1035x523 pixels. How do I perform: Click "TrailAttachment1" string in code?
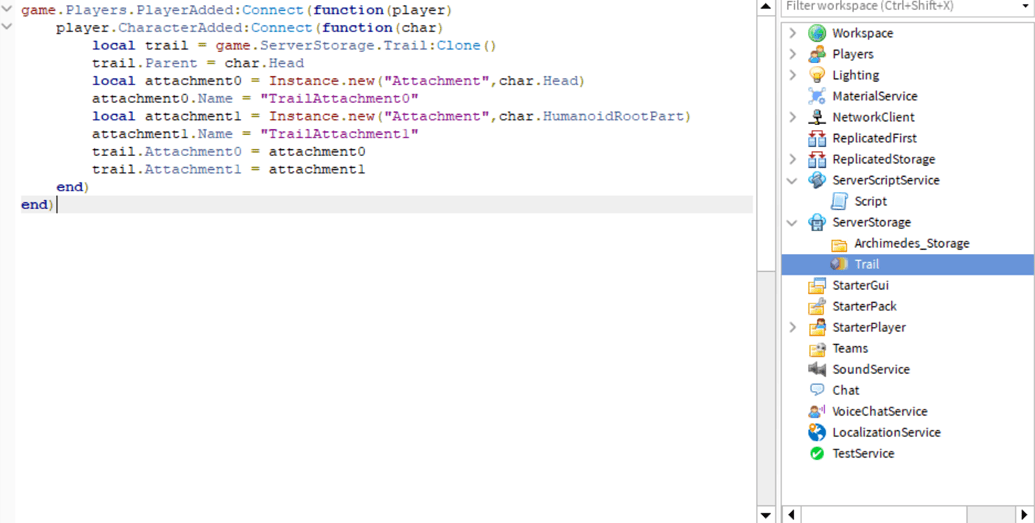point(339,134)
